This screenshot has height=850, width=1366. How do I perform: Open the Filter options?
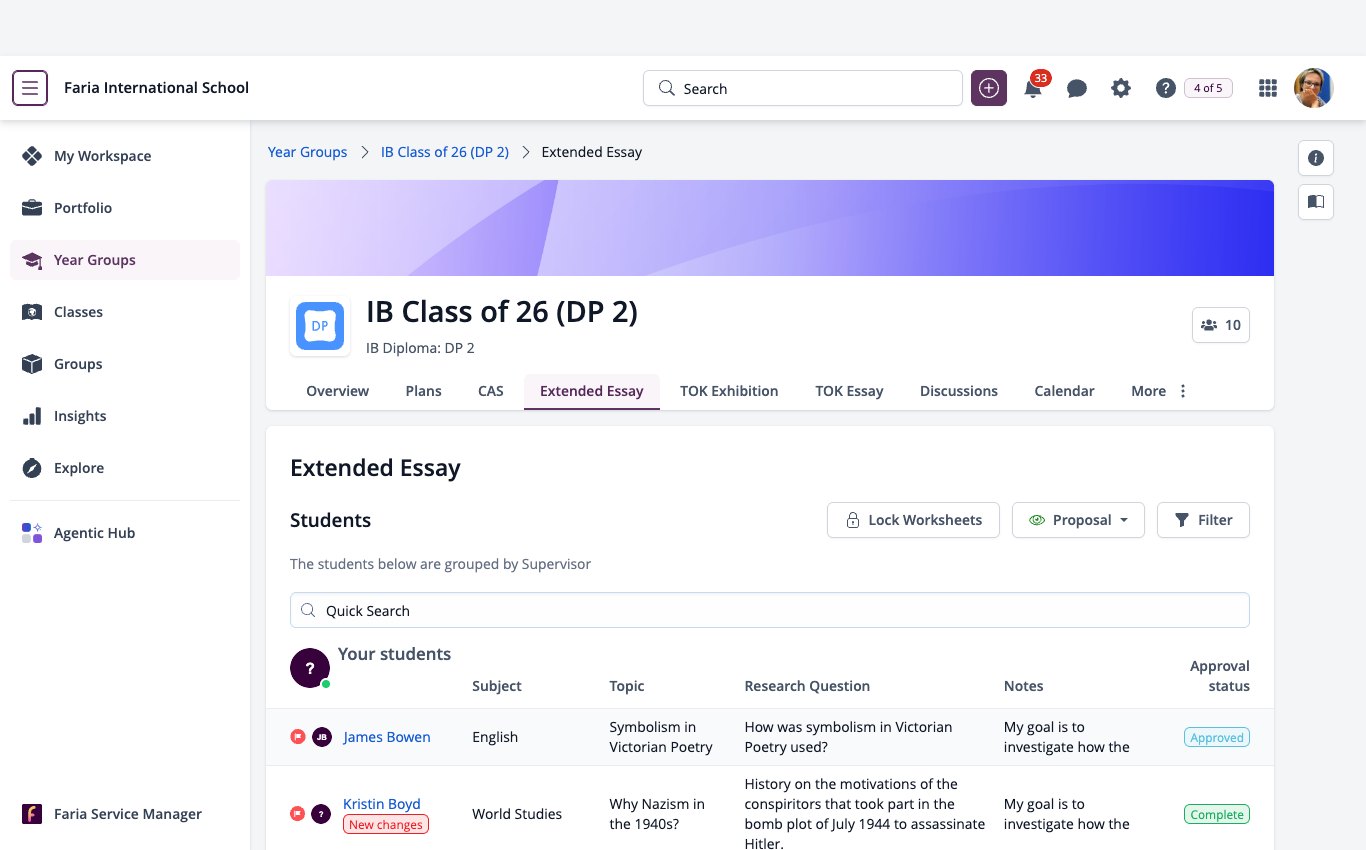click(1203, 520)
